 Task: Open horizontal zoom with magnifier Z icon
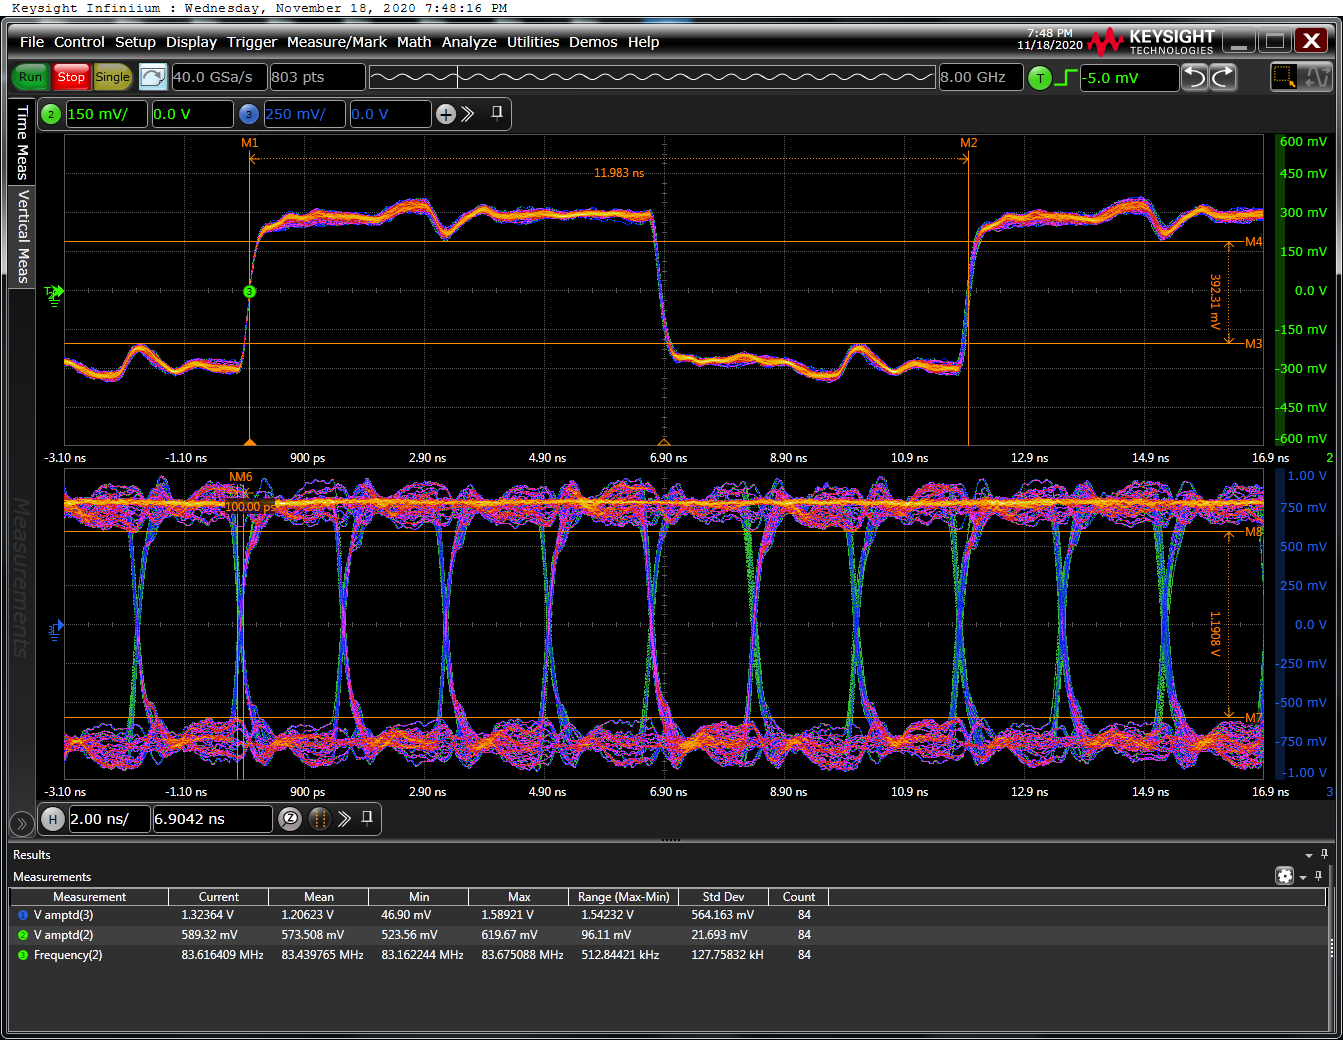tap(290, 819)
